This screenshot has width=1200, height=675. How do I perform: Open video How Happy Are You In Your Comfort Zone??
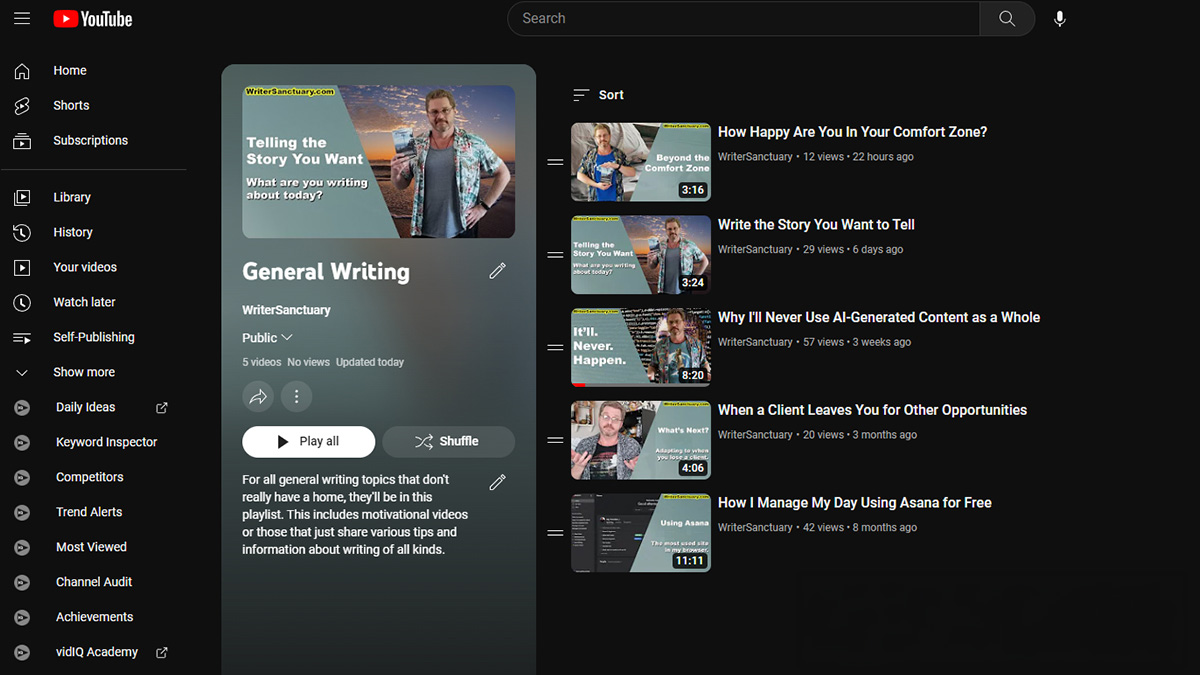tap(852, 132)
